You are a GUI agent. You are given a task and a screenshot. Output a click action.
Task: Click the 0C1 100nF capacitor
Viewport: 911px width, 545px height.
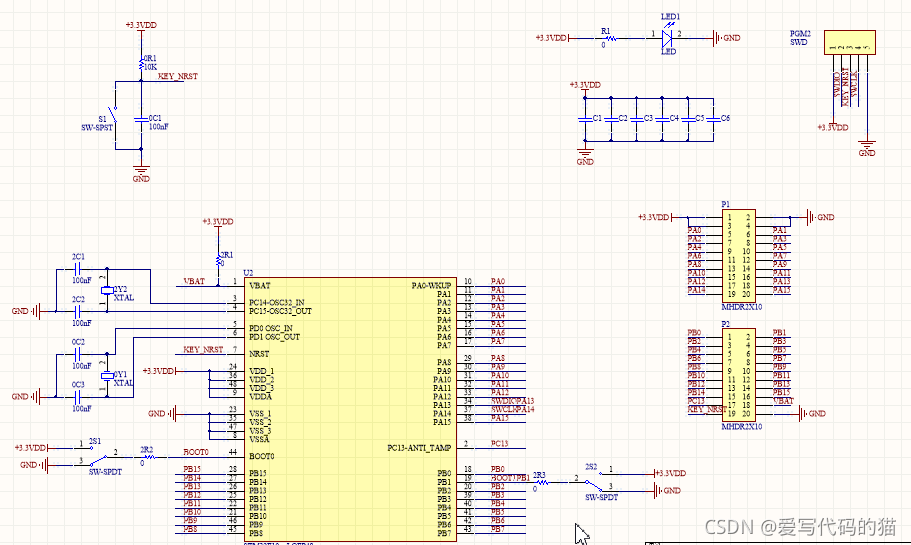click(x=142, y=122)
